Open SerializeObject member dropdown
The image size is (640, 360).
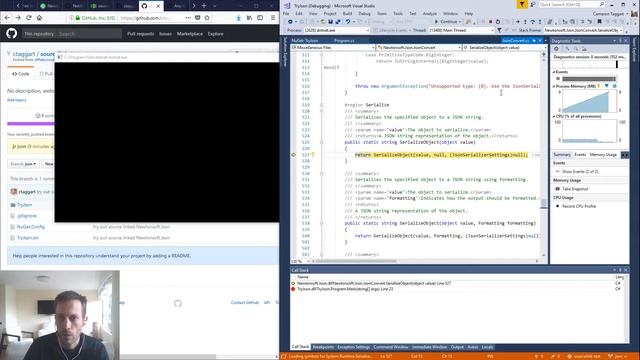[x=504, y=47]
